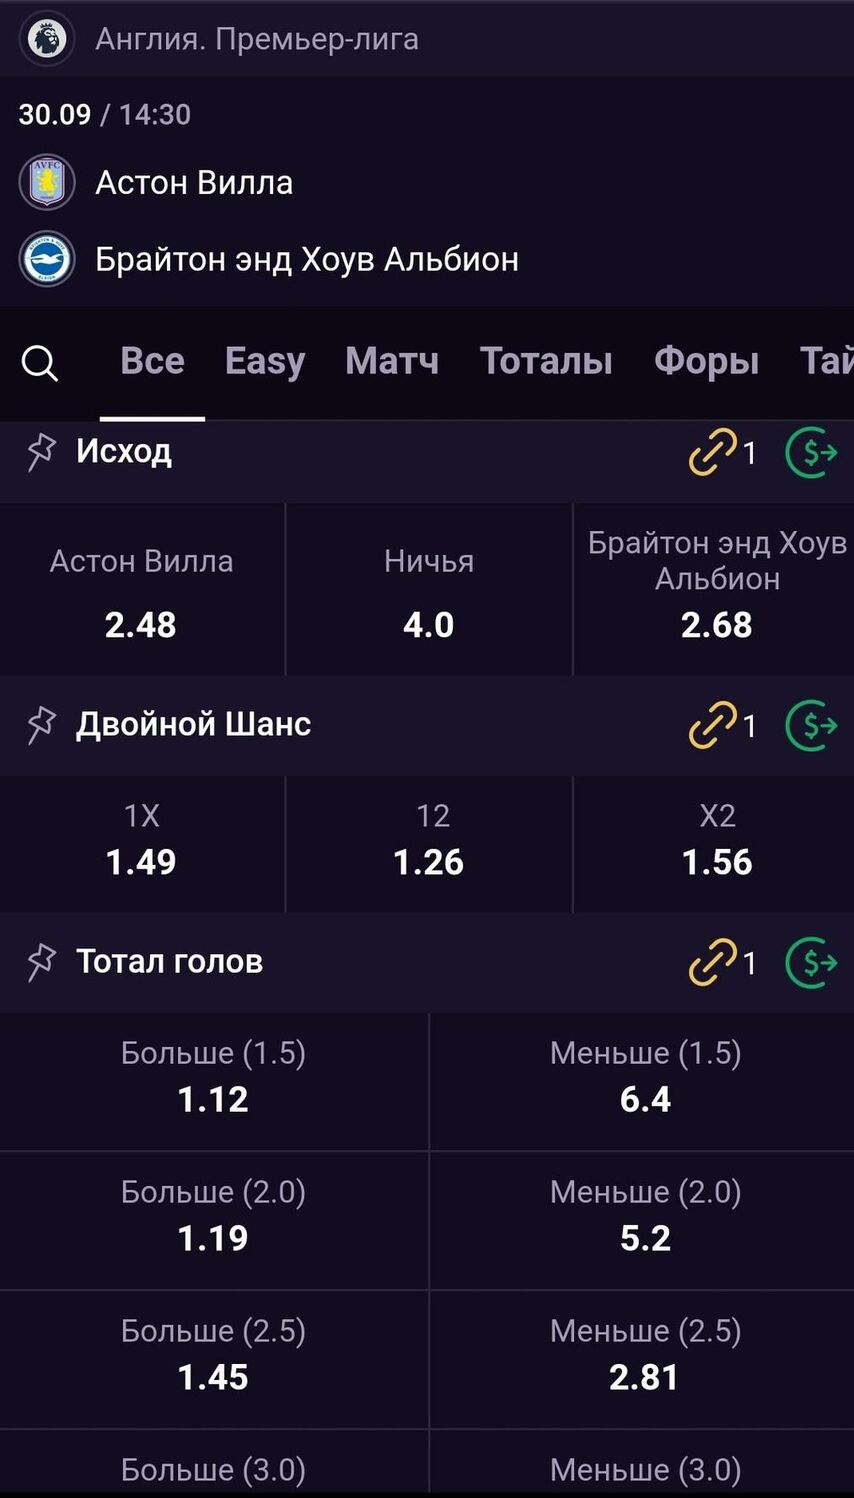
Task: Open the Тоталы tab
Action: coord(546,361)
